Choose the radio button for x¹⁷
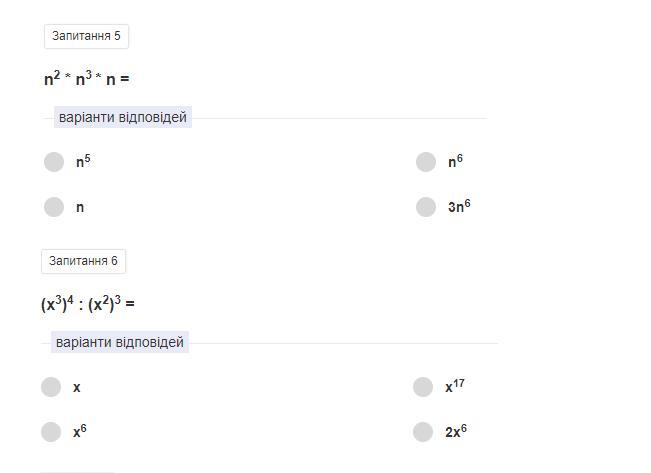Screen dimensions: 651x473 pos(423,387)
